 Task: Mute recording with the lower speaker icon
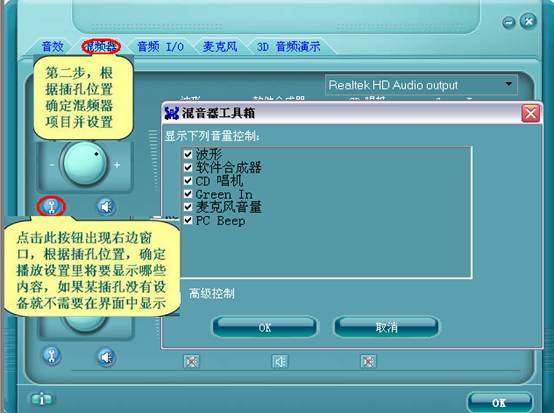coord(106,357)
